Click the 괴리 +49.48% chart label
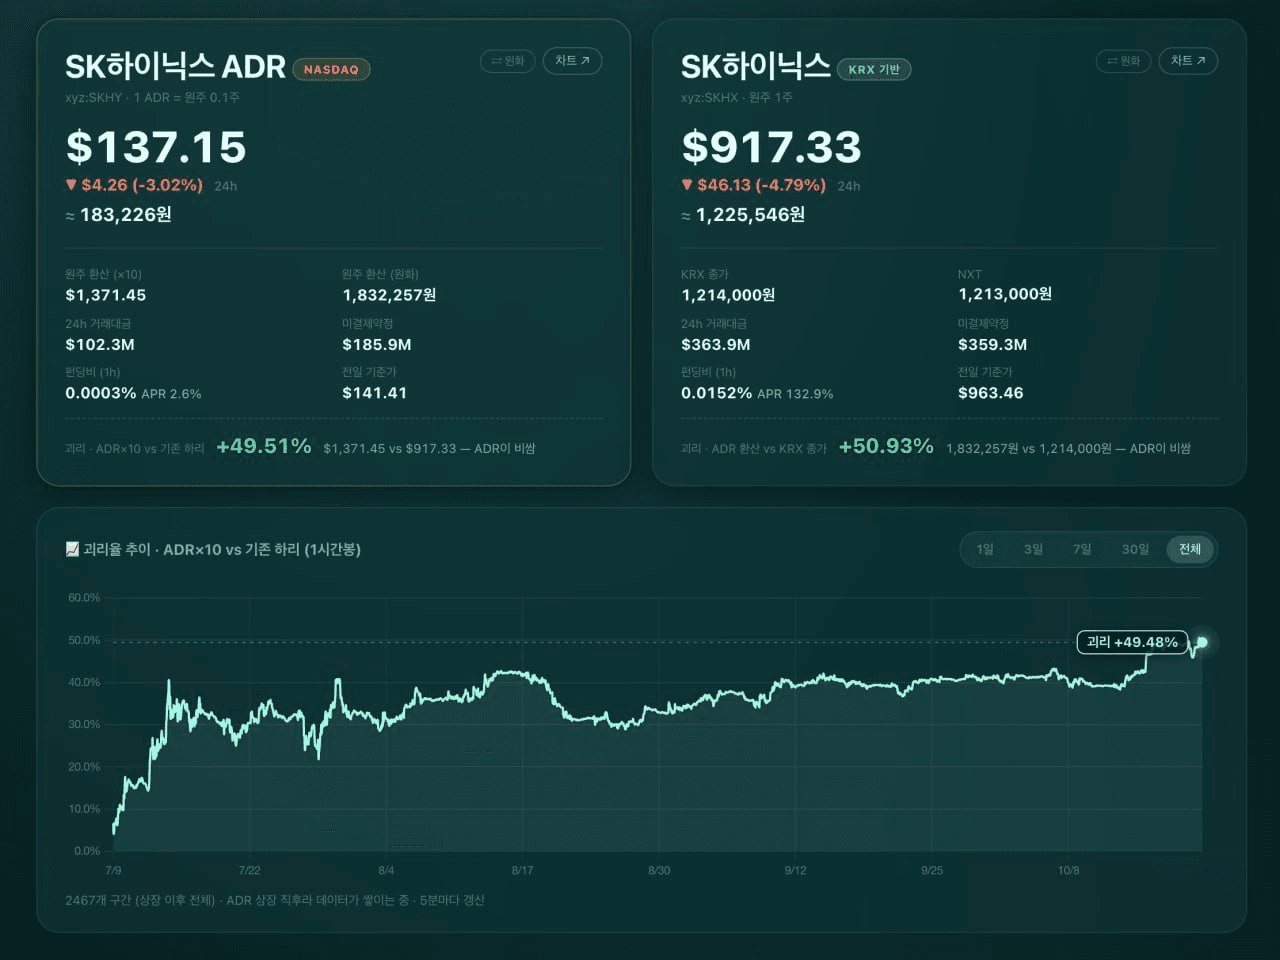Image resolution: width=1280 pixels, height=960 pixels. point(1132,642)
